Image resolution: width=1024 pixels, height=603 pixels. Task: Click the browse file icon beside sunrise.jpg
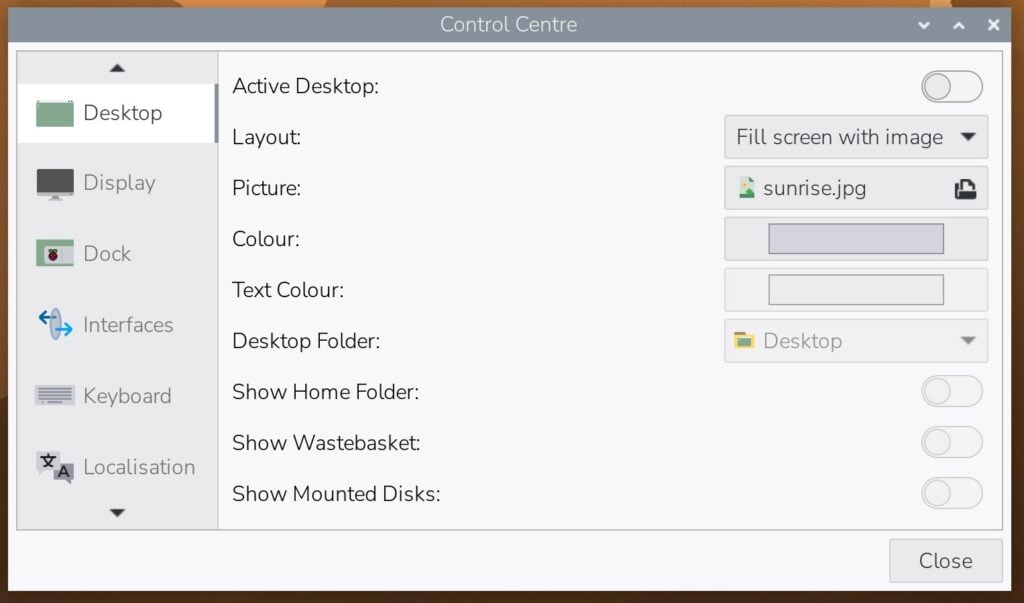[x=965, y=189]
